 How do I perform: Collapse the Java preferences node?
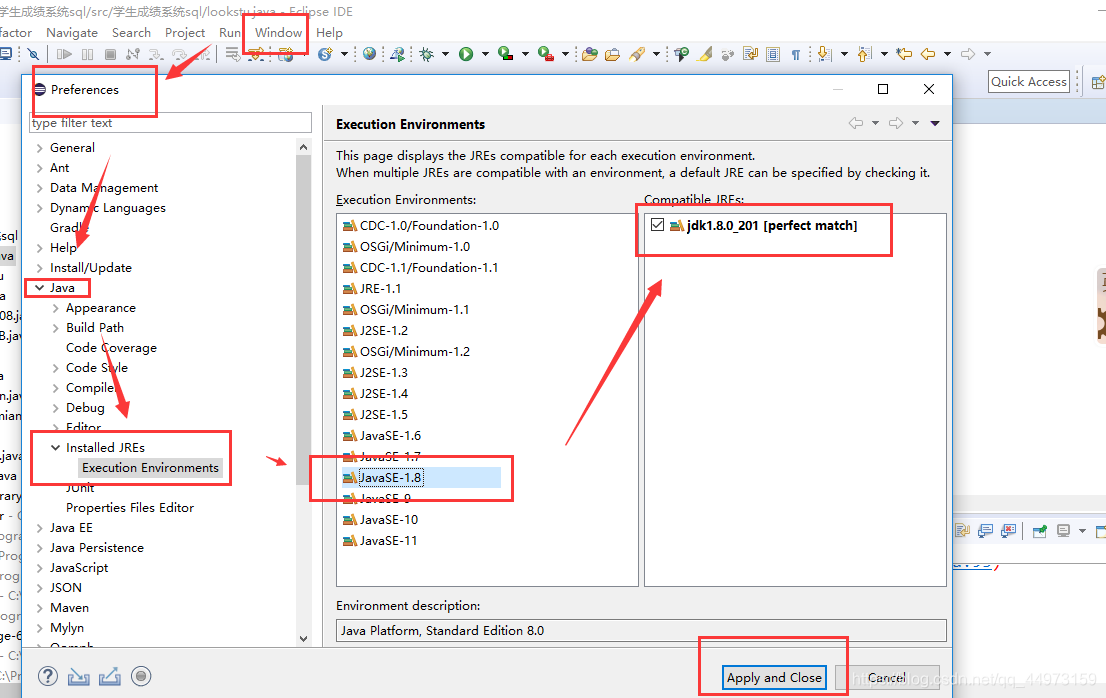(40, 288)
